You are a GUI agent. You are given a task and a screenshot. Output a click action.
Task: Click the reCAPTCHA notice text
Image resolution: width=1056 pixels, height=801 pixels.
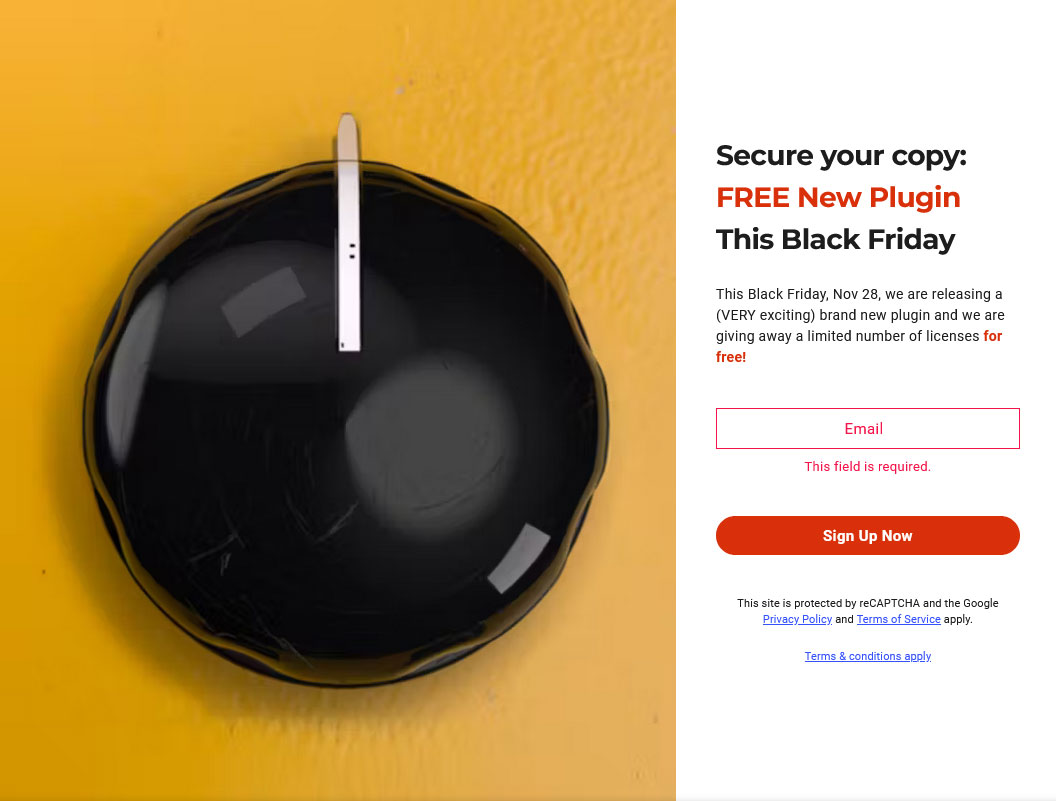pyautogui.click(x=867, y=603)
